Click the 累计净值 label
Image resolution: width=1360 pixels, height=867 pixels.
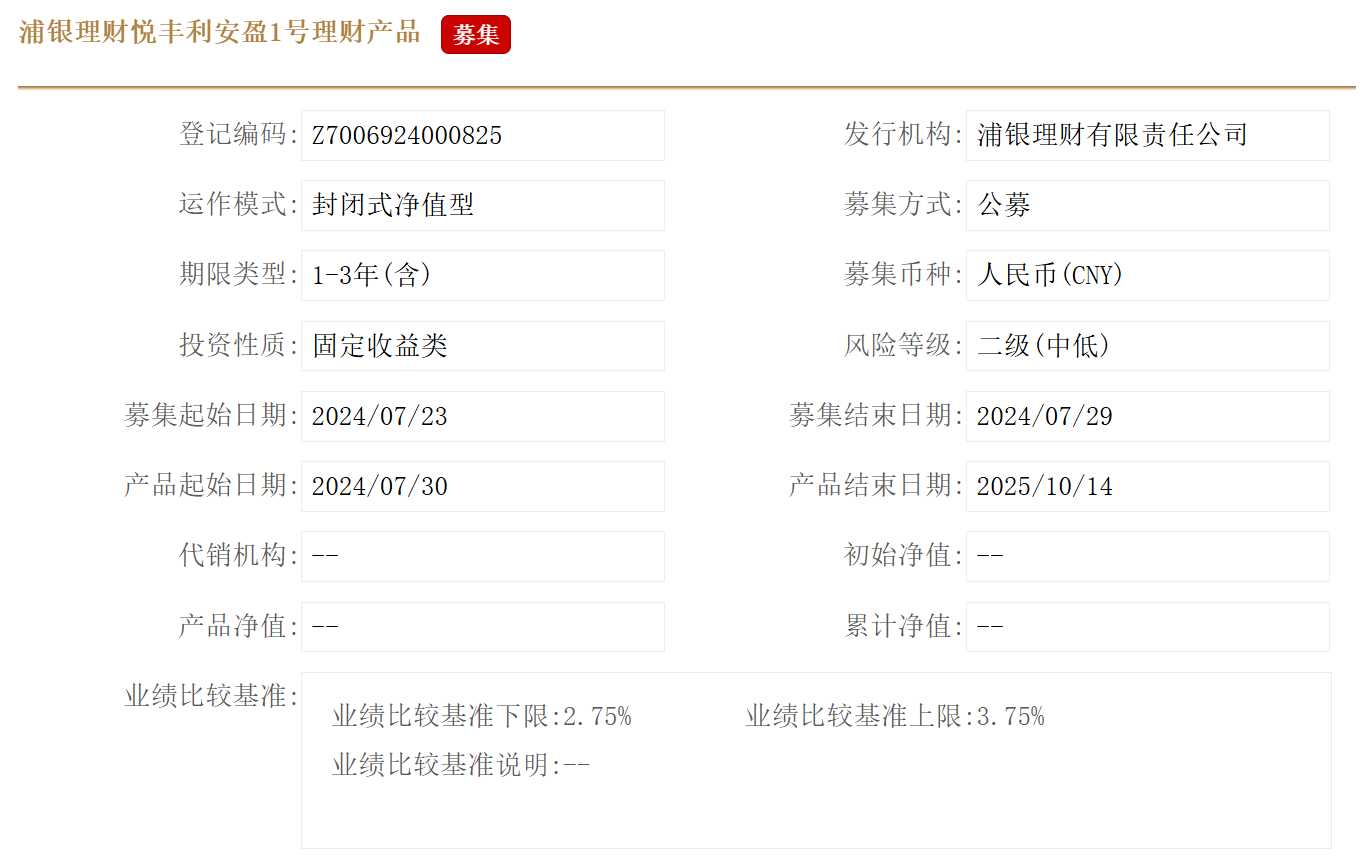point(904,627)
